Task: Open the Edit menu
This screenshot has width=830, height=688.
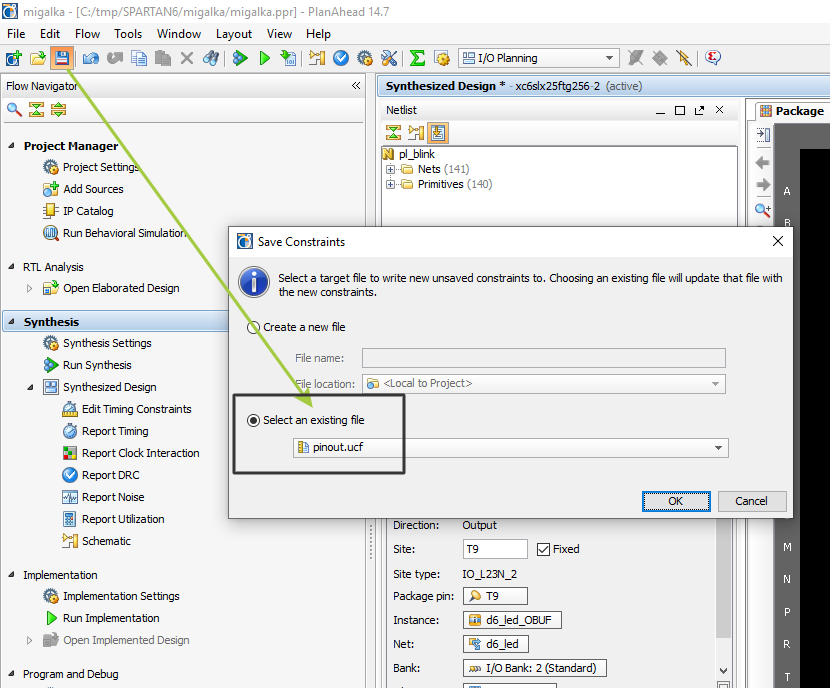Action: [x=50, y=34]
